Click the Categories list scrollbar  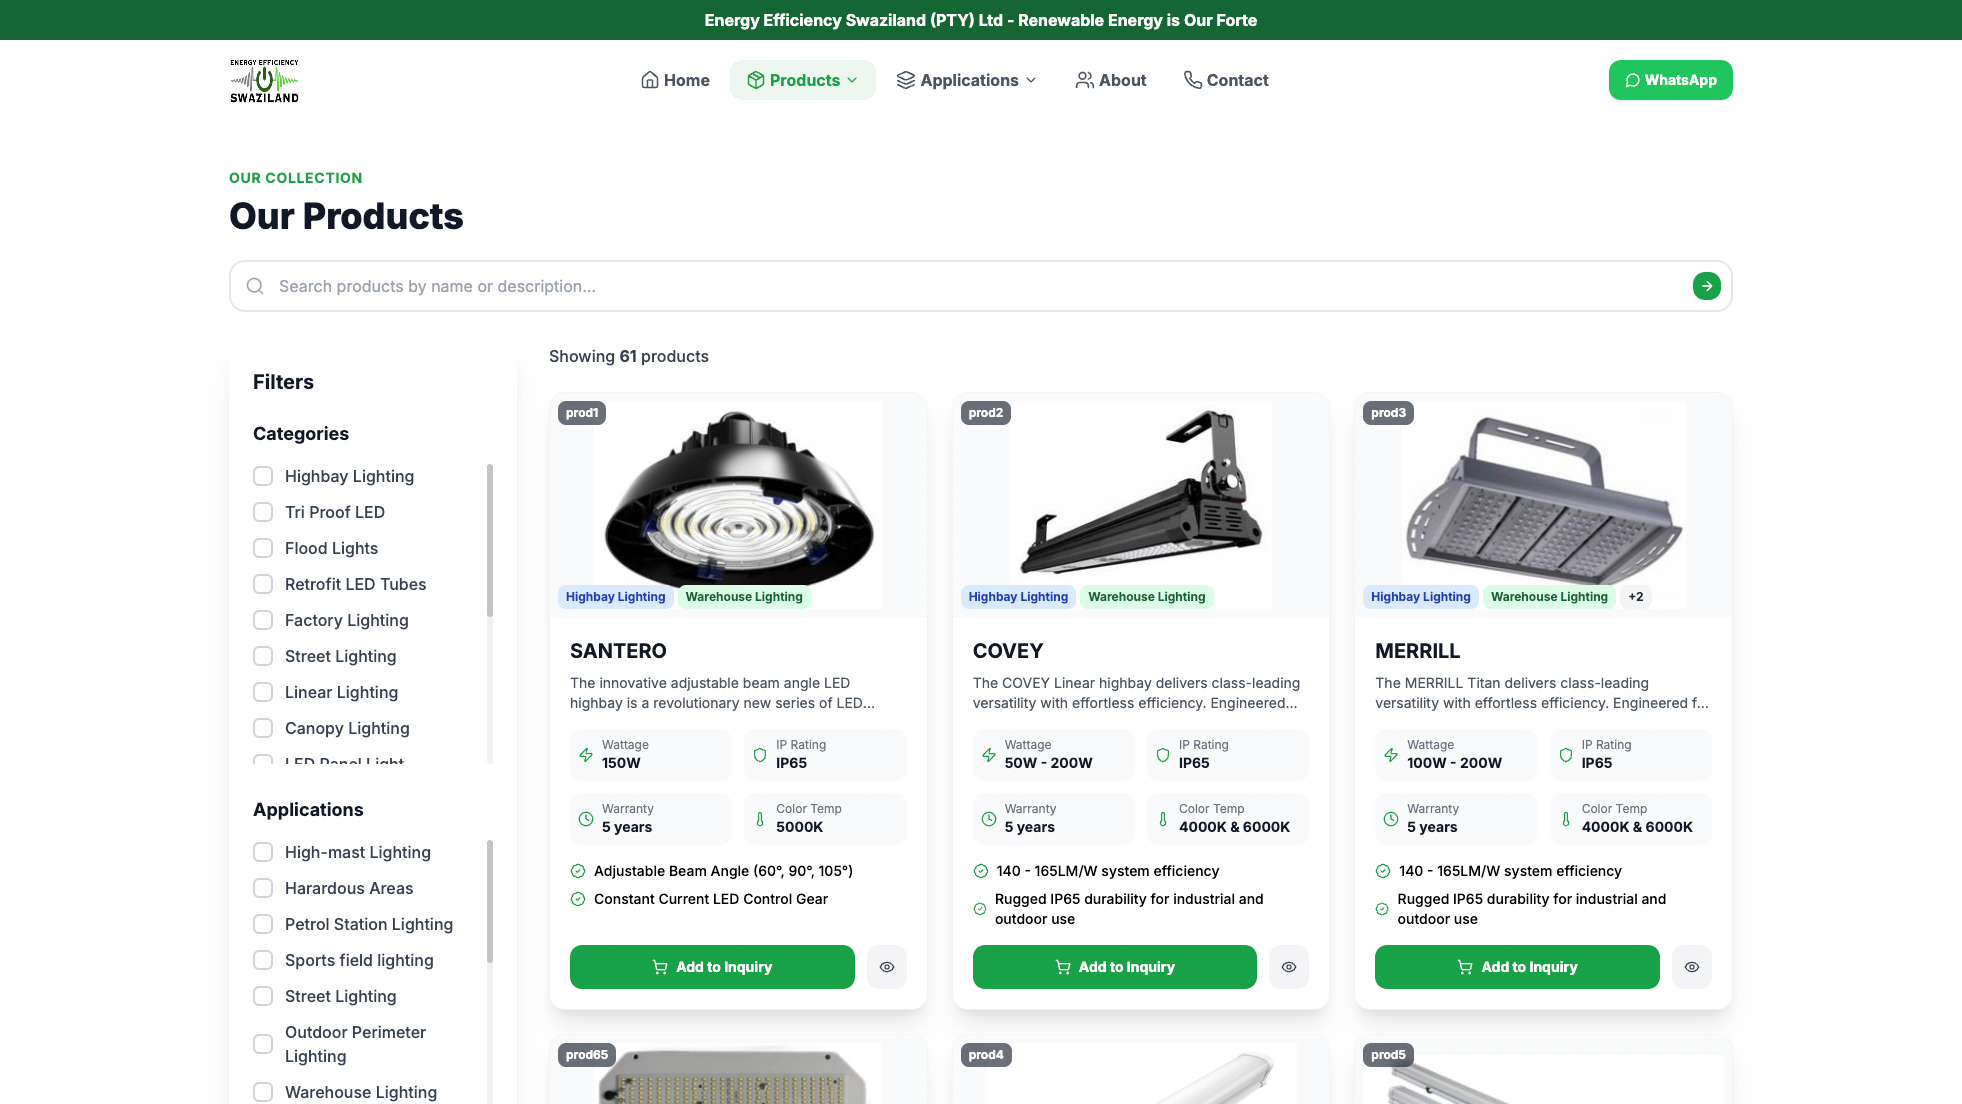click(490, 540)
